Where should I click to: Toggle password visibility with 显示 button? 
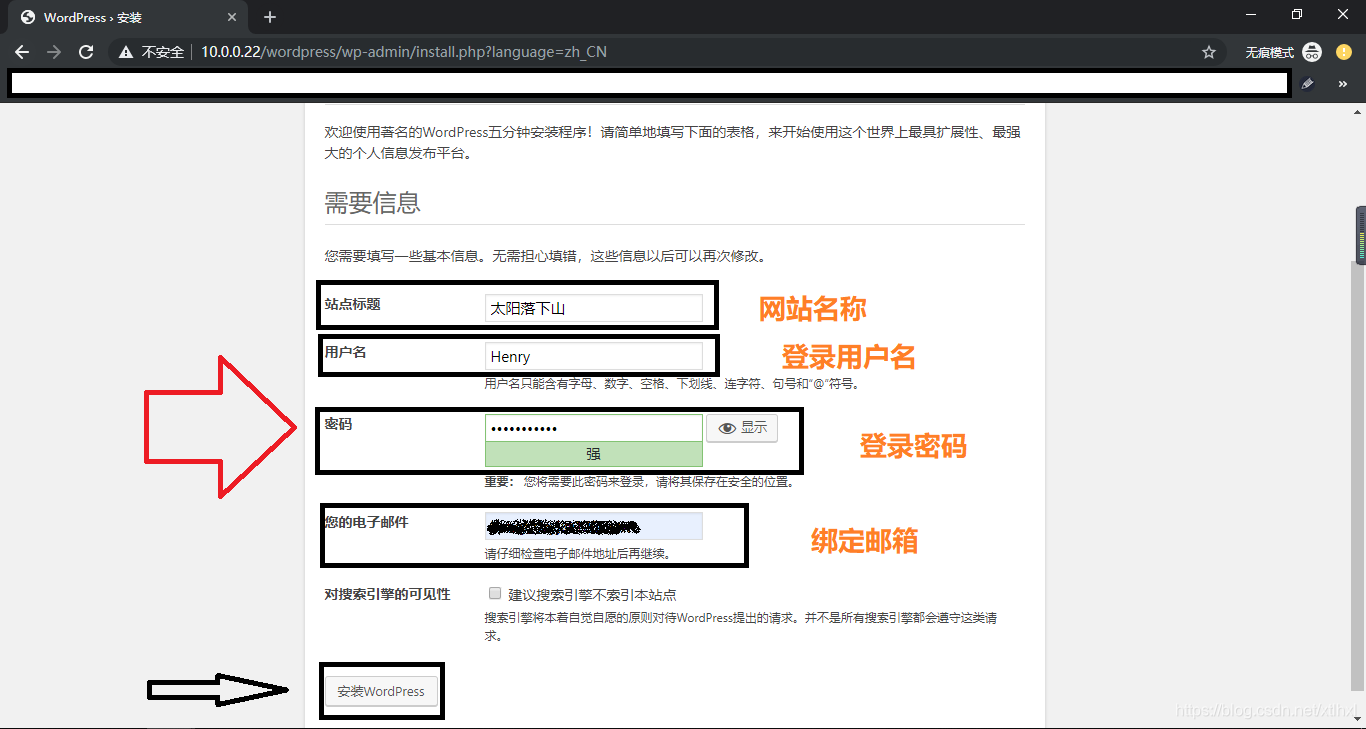[742, 428]
